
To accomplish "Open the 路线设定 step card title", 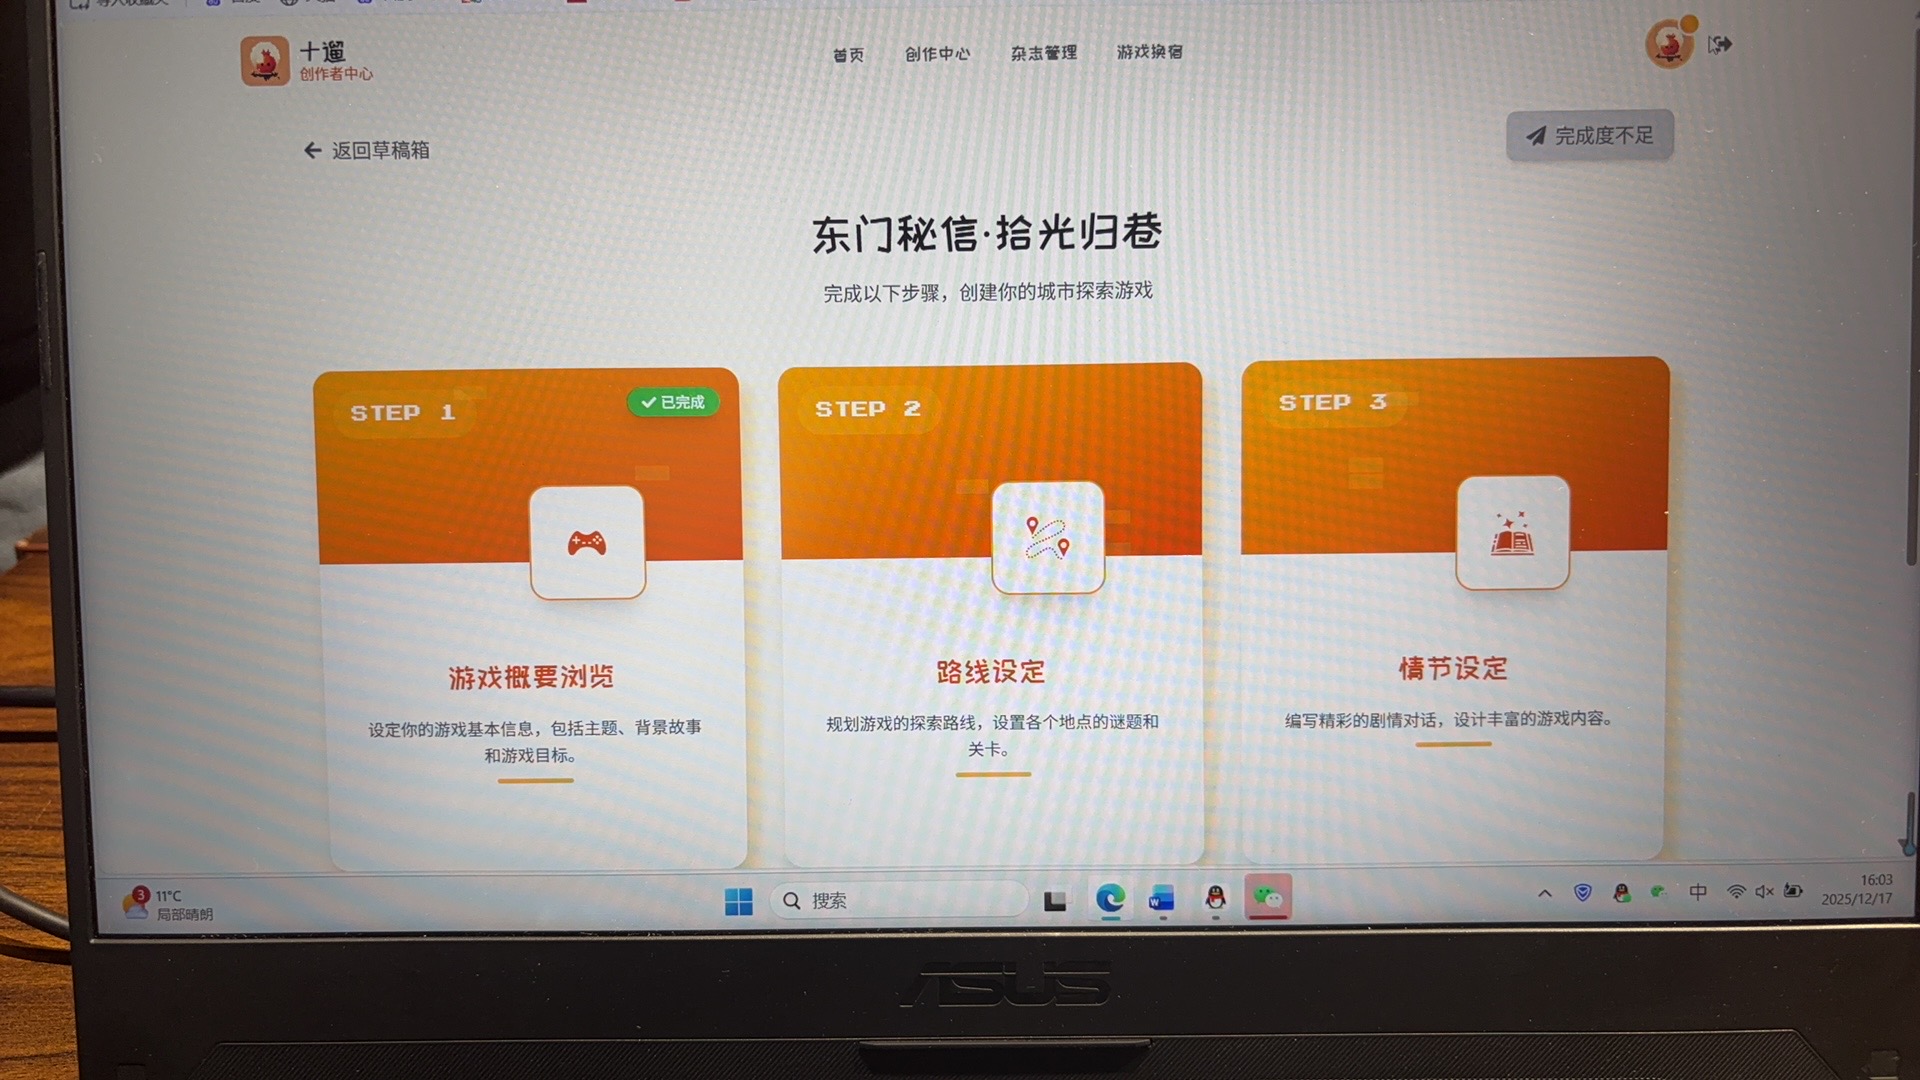I will pyautogui.click(x=990, y=672).
